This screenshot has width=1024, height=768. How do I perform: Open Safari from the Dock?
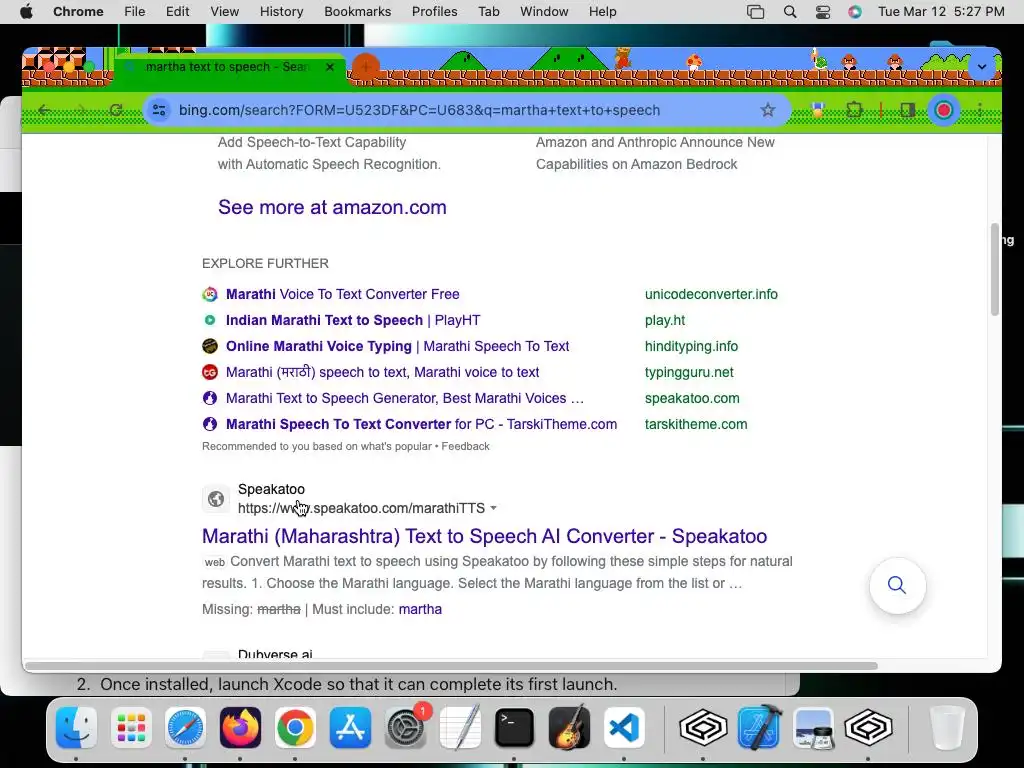coord(185,727)
